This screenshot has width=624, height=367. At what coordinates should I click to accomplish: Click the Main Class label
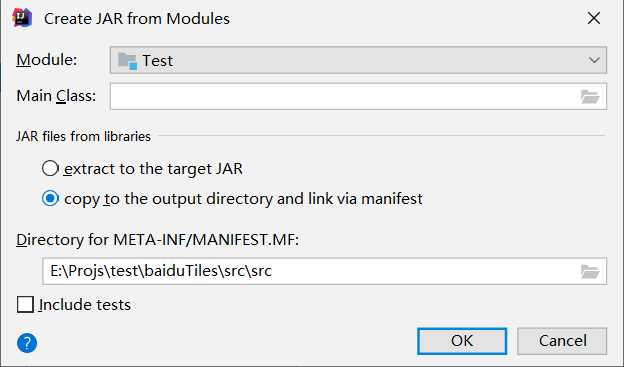coord(56,96)
